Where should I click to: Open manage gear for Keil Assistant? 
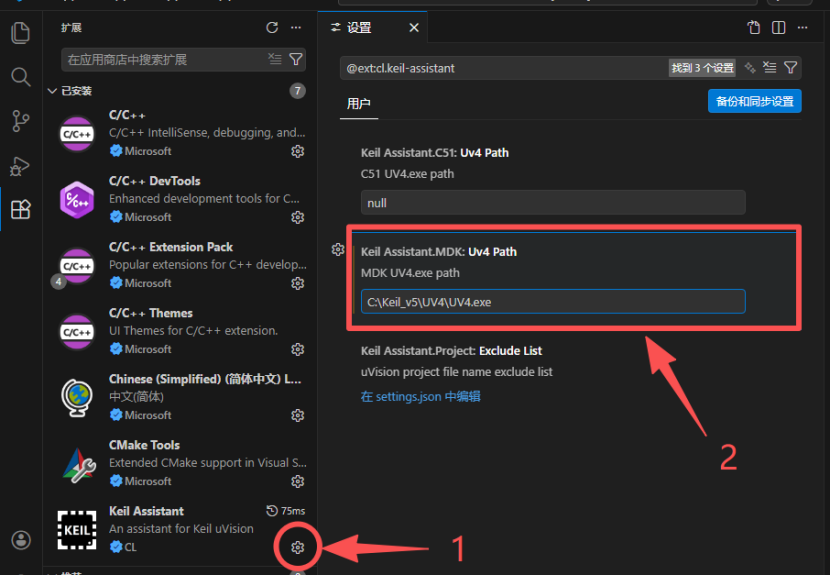tap(297, 547)
